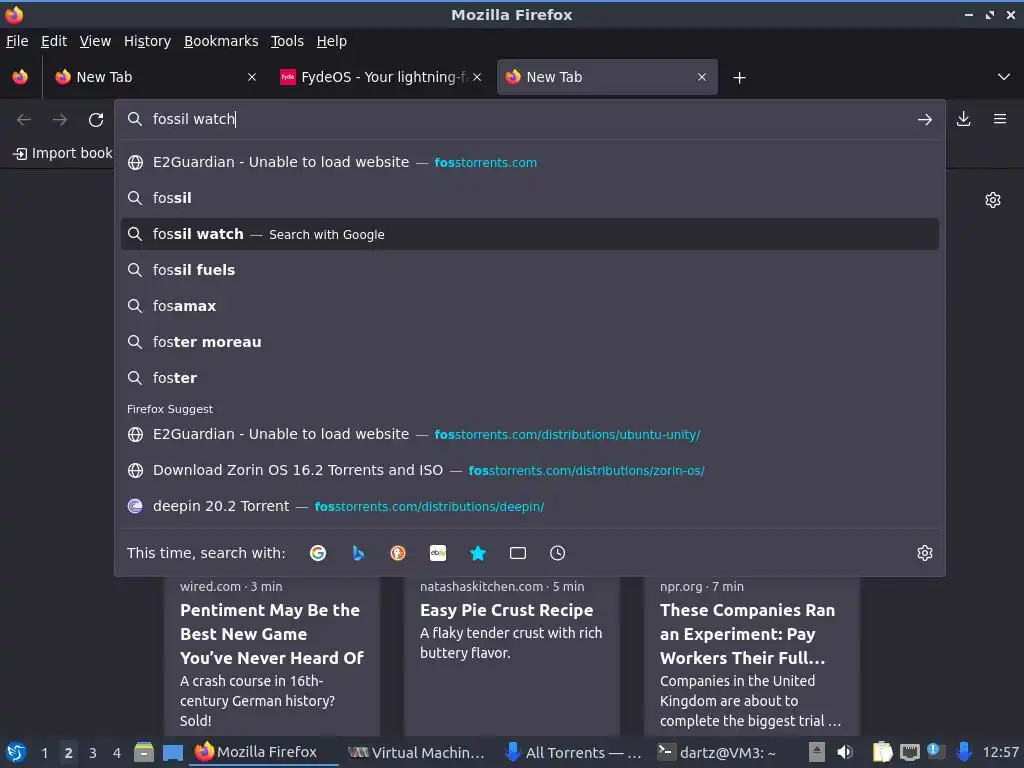Image resolution: width=1024 pixels, height=768 pixels.
Task: Click the Go arrow in the address bar
Action: (924, 120)
